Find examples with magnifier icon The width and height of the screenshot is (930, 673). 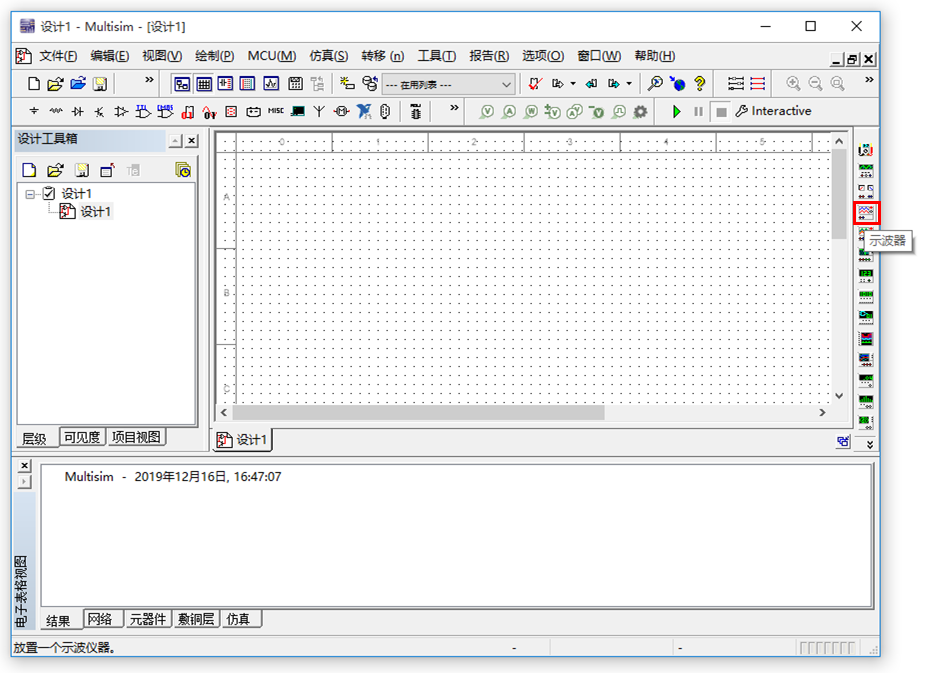pyautogui.click(x=655, y=84)
